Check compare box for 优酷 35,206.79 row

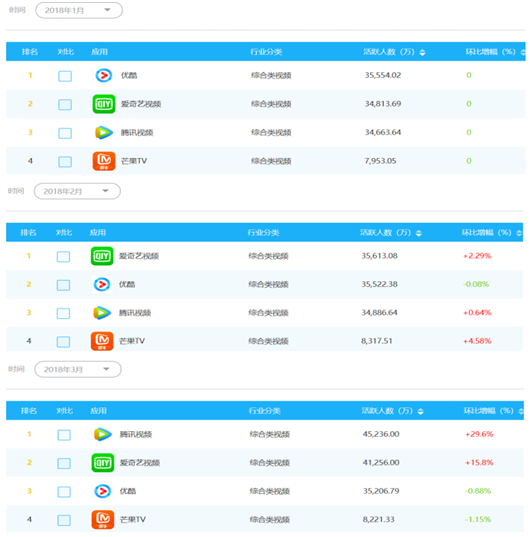[x=64, y=492]
